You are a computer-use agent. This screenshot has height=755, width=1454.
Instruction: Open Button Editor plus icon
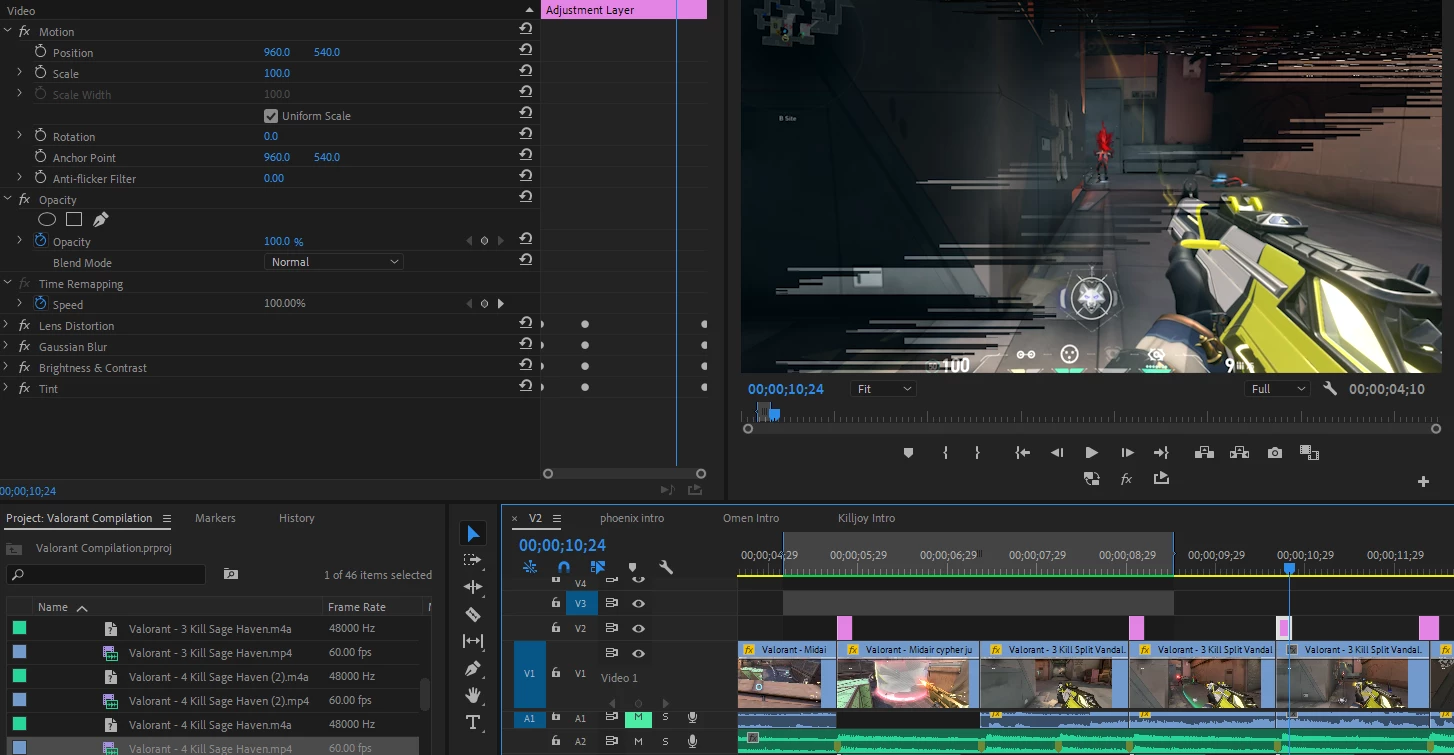[x=1423, y=481]
